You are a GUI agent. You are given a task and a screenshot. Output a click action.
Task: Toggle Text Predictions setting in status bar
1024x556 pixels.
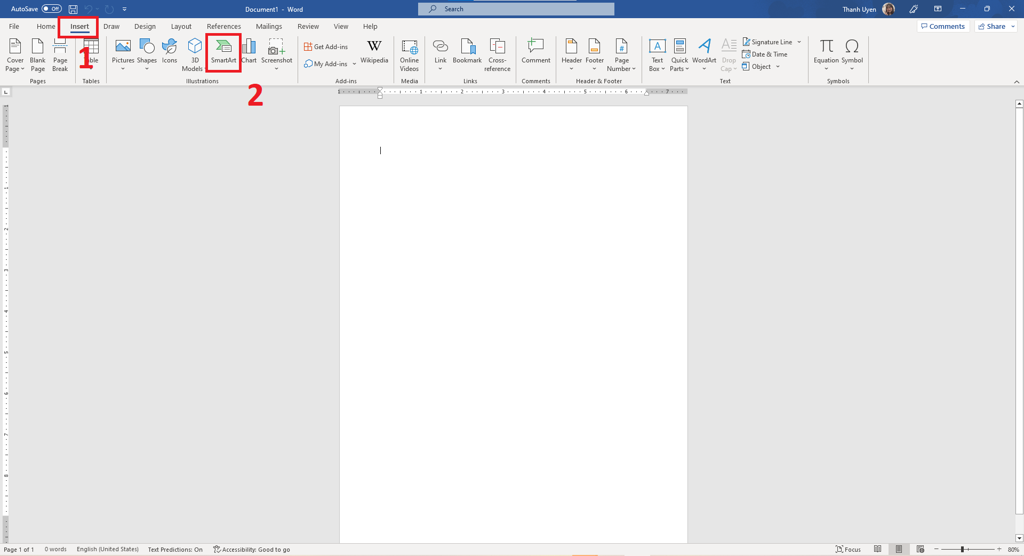175,549
